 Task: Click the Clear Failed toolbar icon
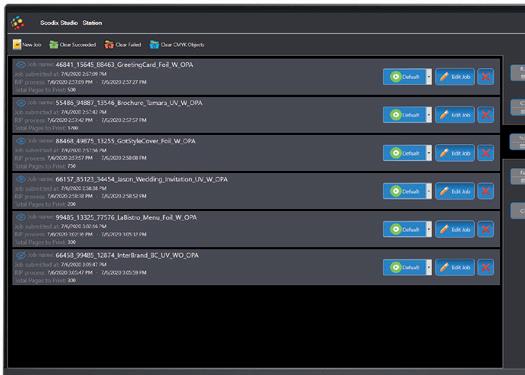pyautogui.click(x=109, y=45)
